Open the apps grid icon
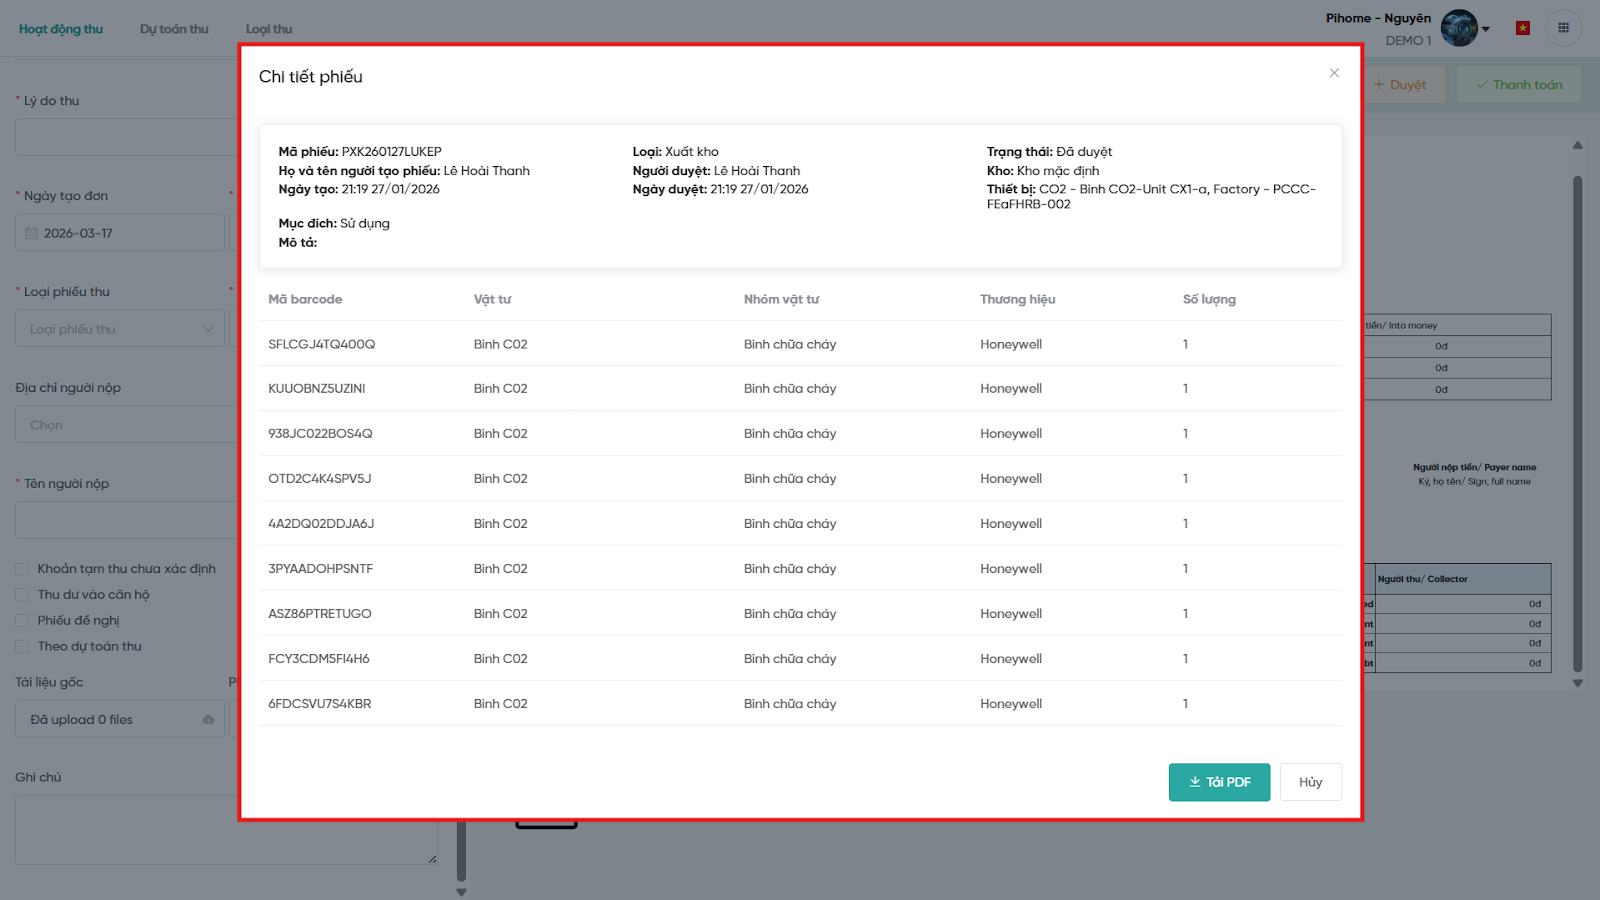Image resolution: width=1600 pixels, height=900 pixels. click(x=1563, y=28)
